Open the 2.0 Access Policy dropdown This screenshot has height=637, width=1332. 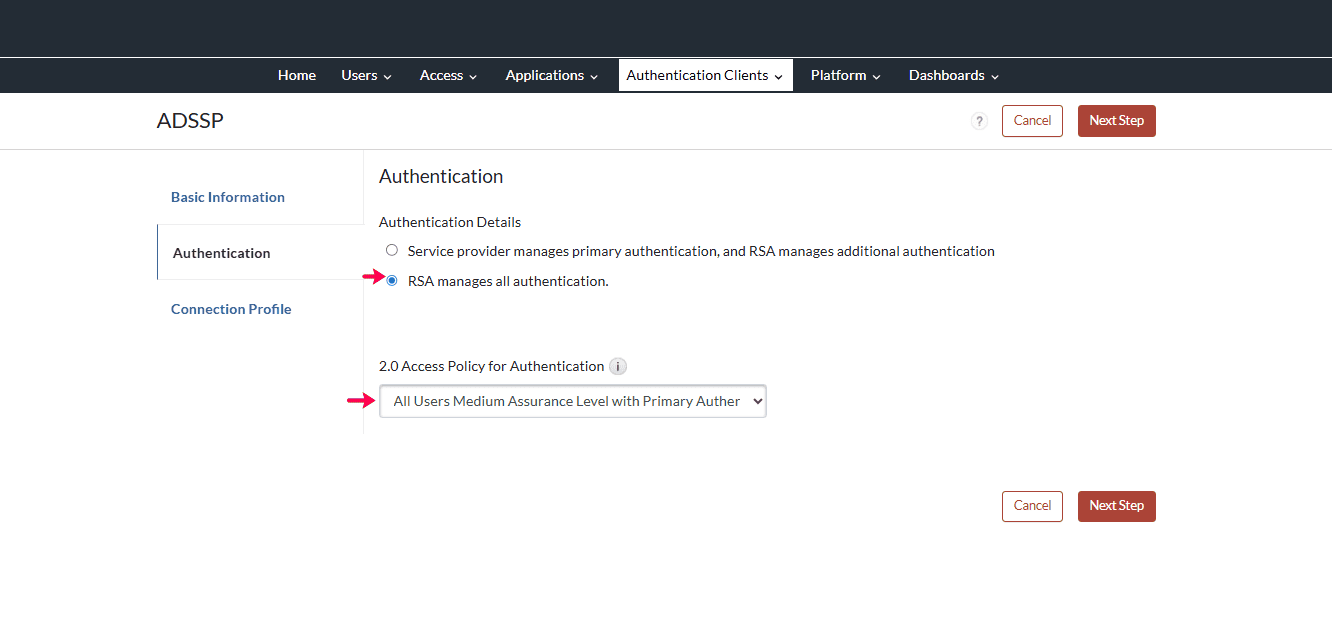tap(572, 400)
